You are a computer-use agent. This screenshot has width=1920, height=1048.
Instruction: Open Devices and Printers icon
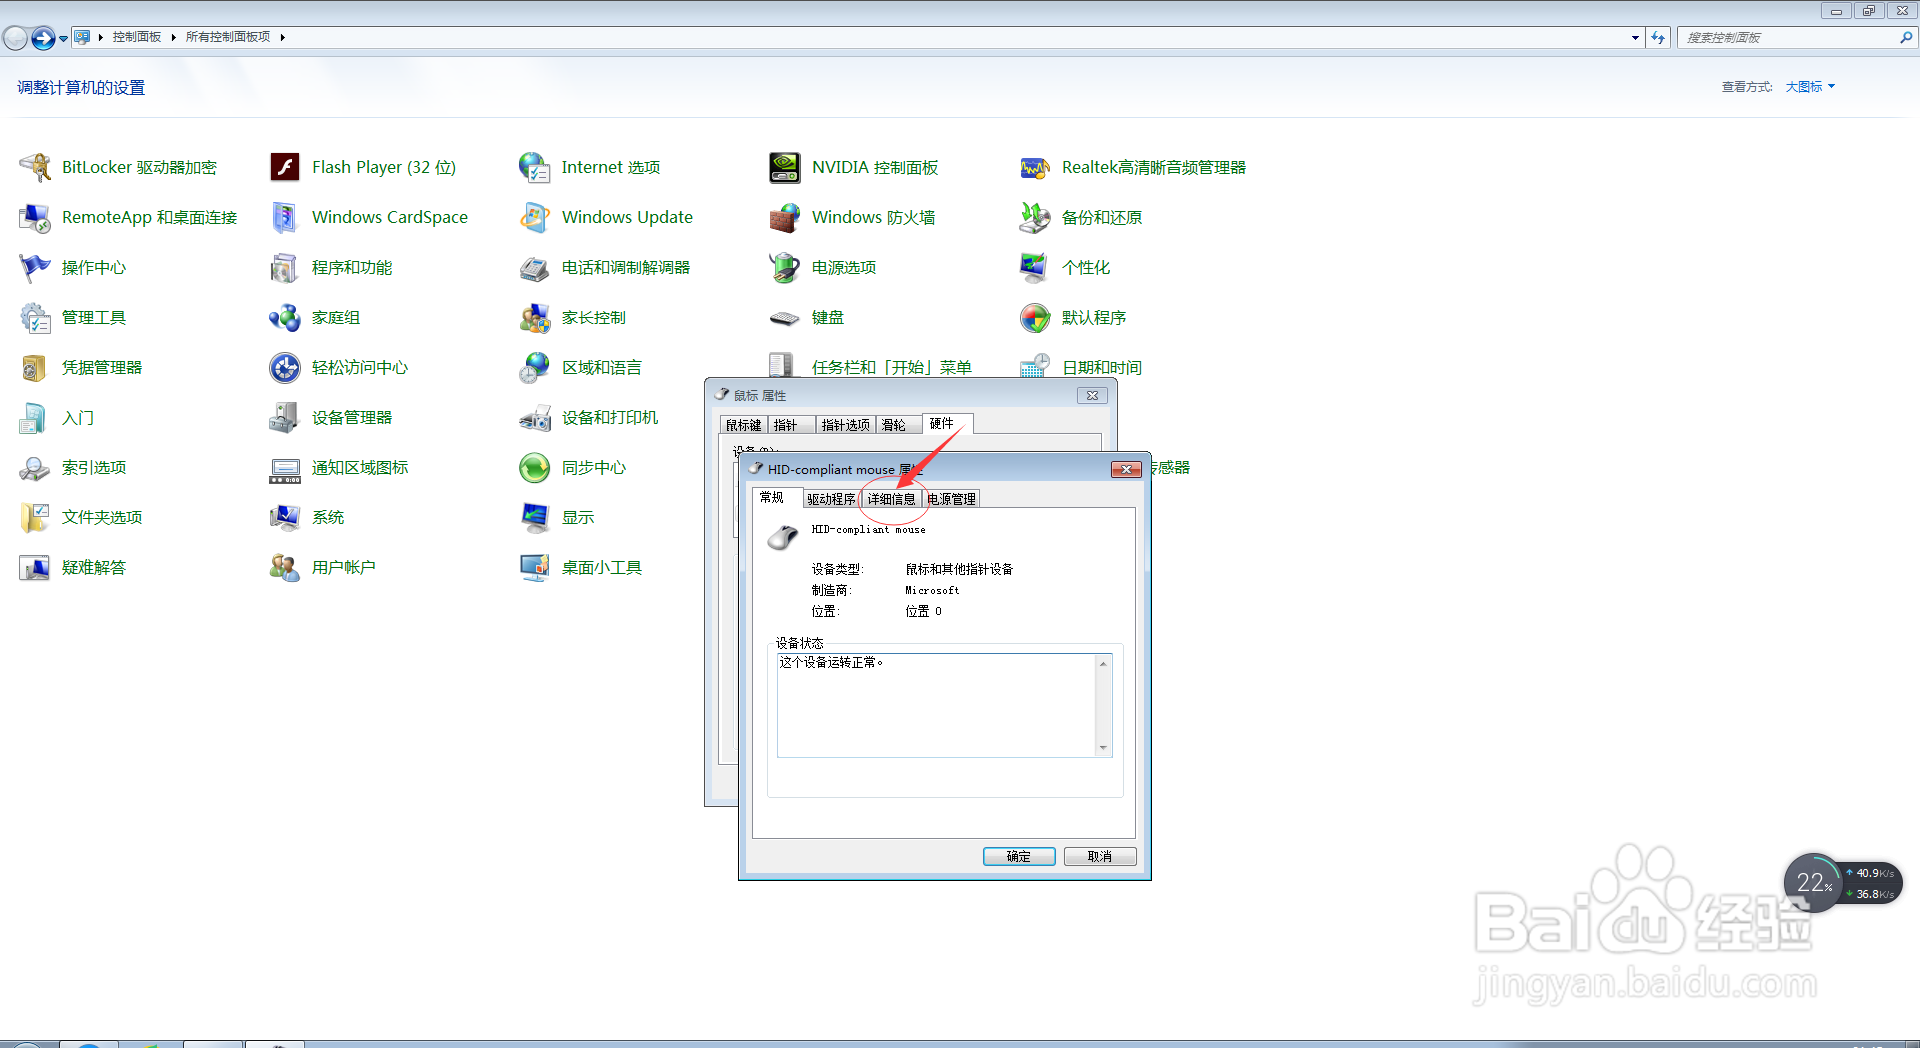(535, 417)
